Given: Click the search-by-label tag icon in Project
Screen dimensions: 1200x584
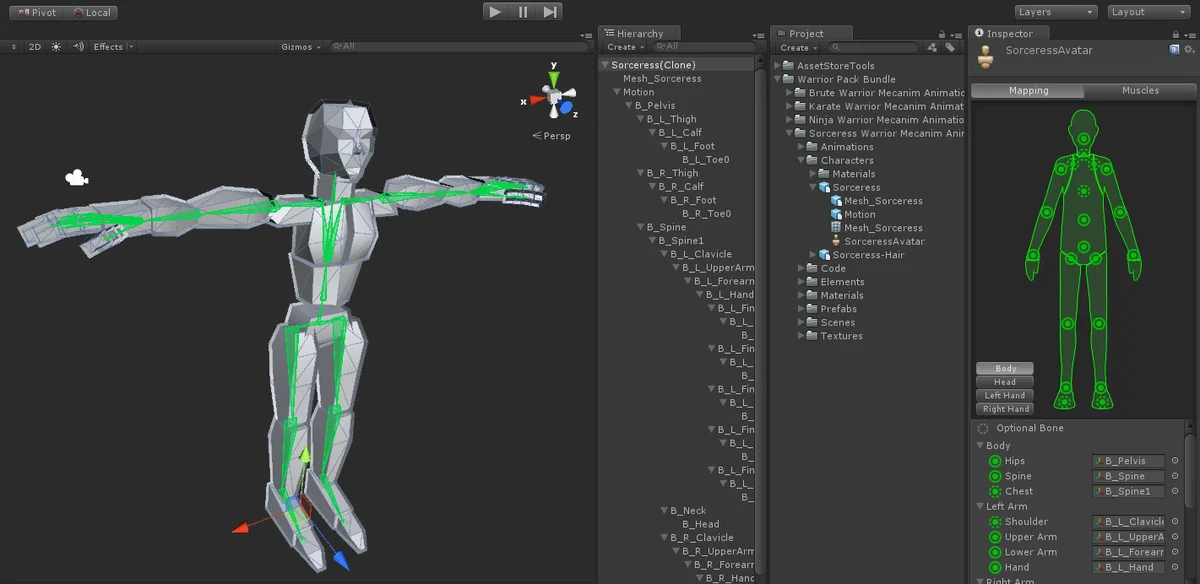Looking at the screenshot, I should tap(948, 47).
